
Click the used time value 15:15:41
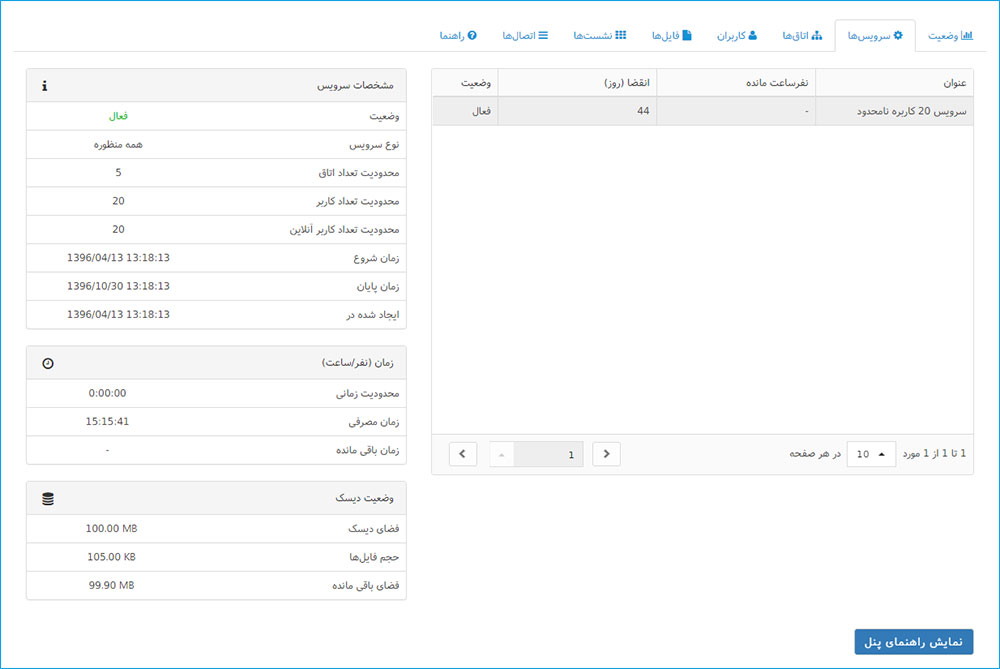click(107, 422)
